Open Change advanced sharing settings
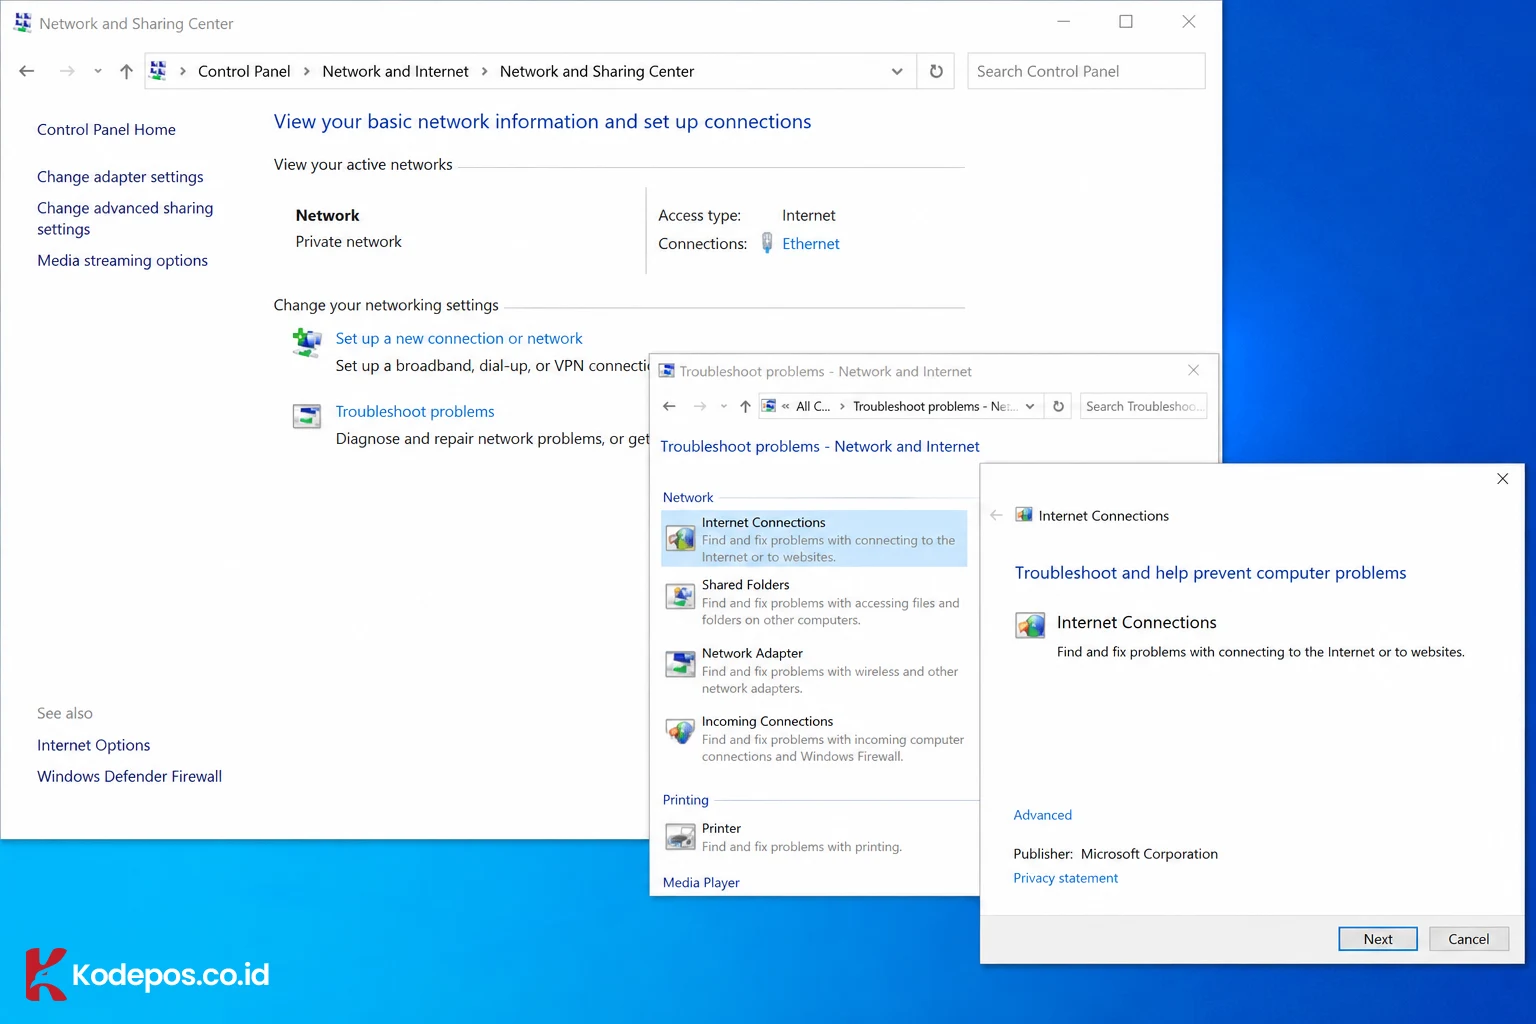 click(x=125, y=218)
